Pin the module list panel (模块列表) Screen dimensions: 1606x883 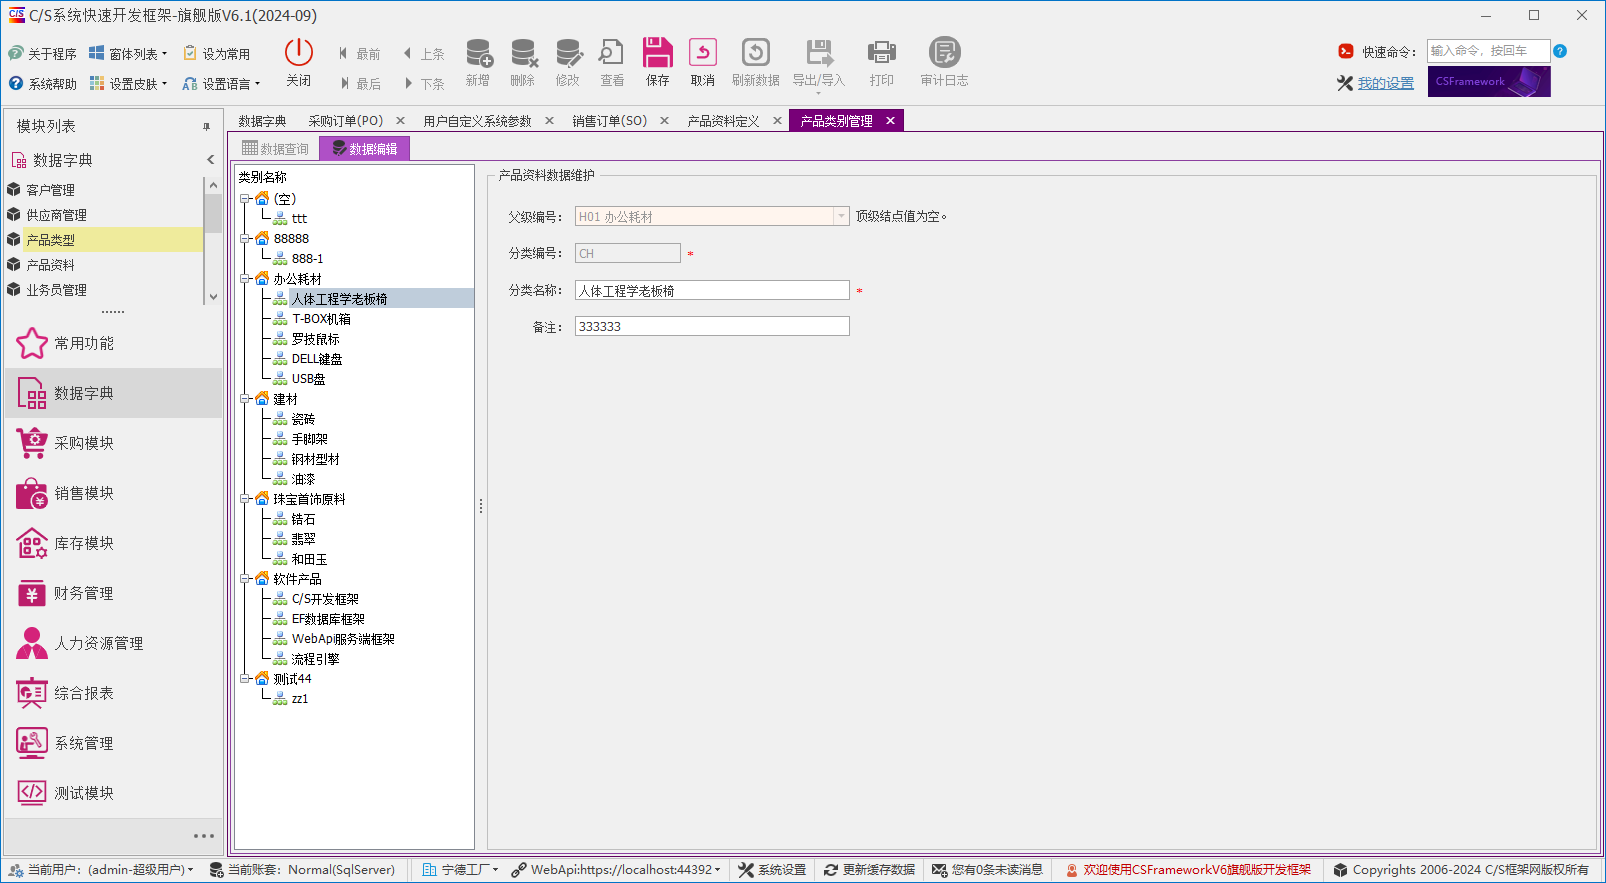coord(207,127)
